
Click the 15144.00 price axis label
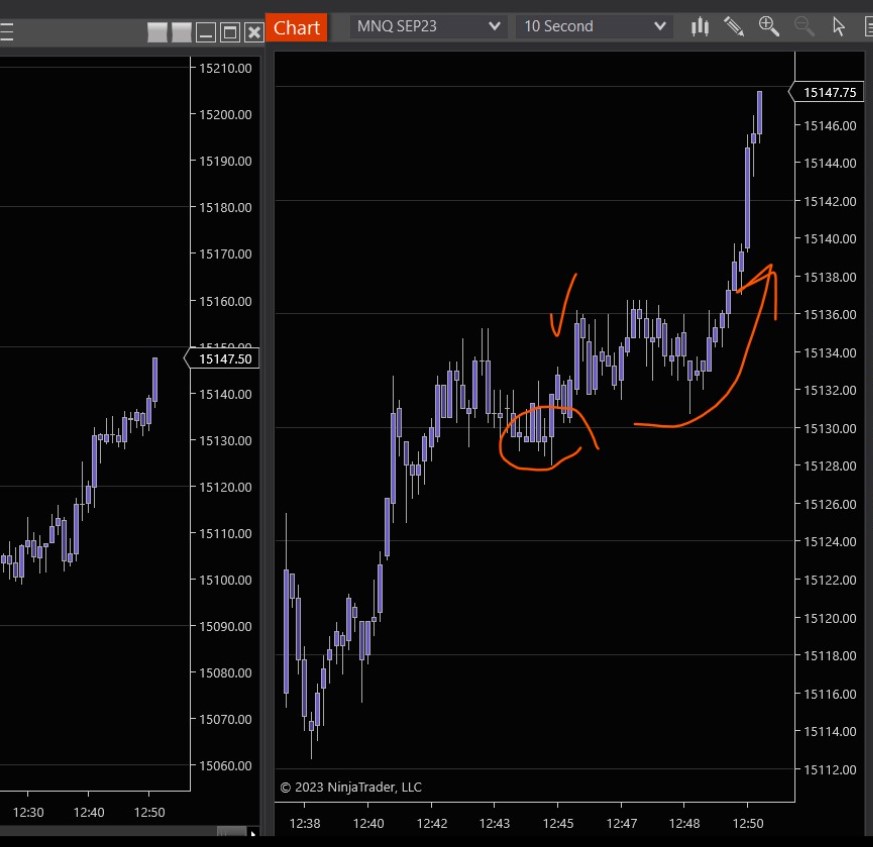coord(830,163)
